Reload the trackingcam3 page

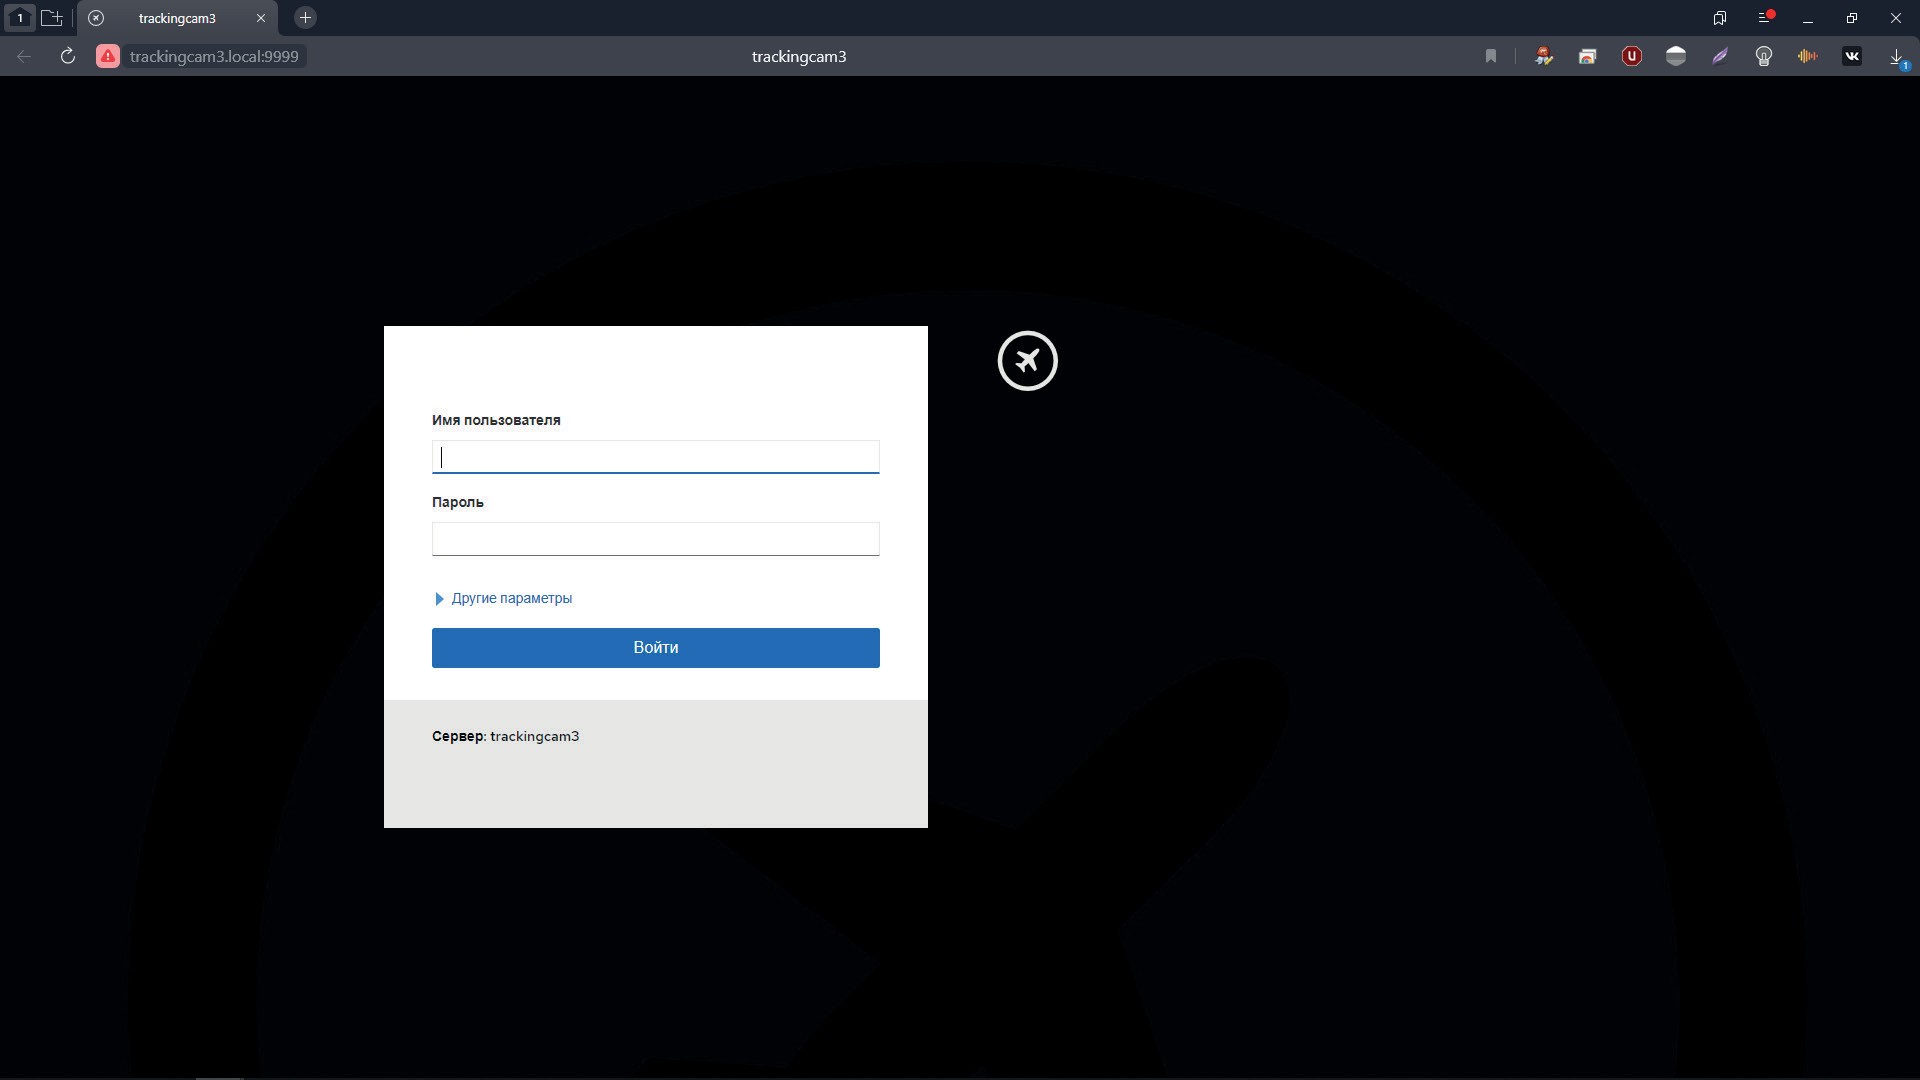pyautogui.click(x=67, y=56)
